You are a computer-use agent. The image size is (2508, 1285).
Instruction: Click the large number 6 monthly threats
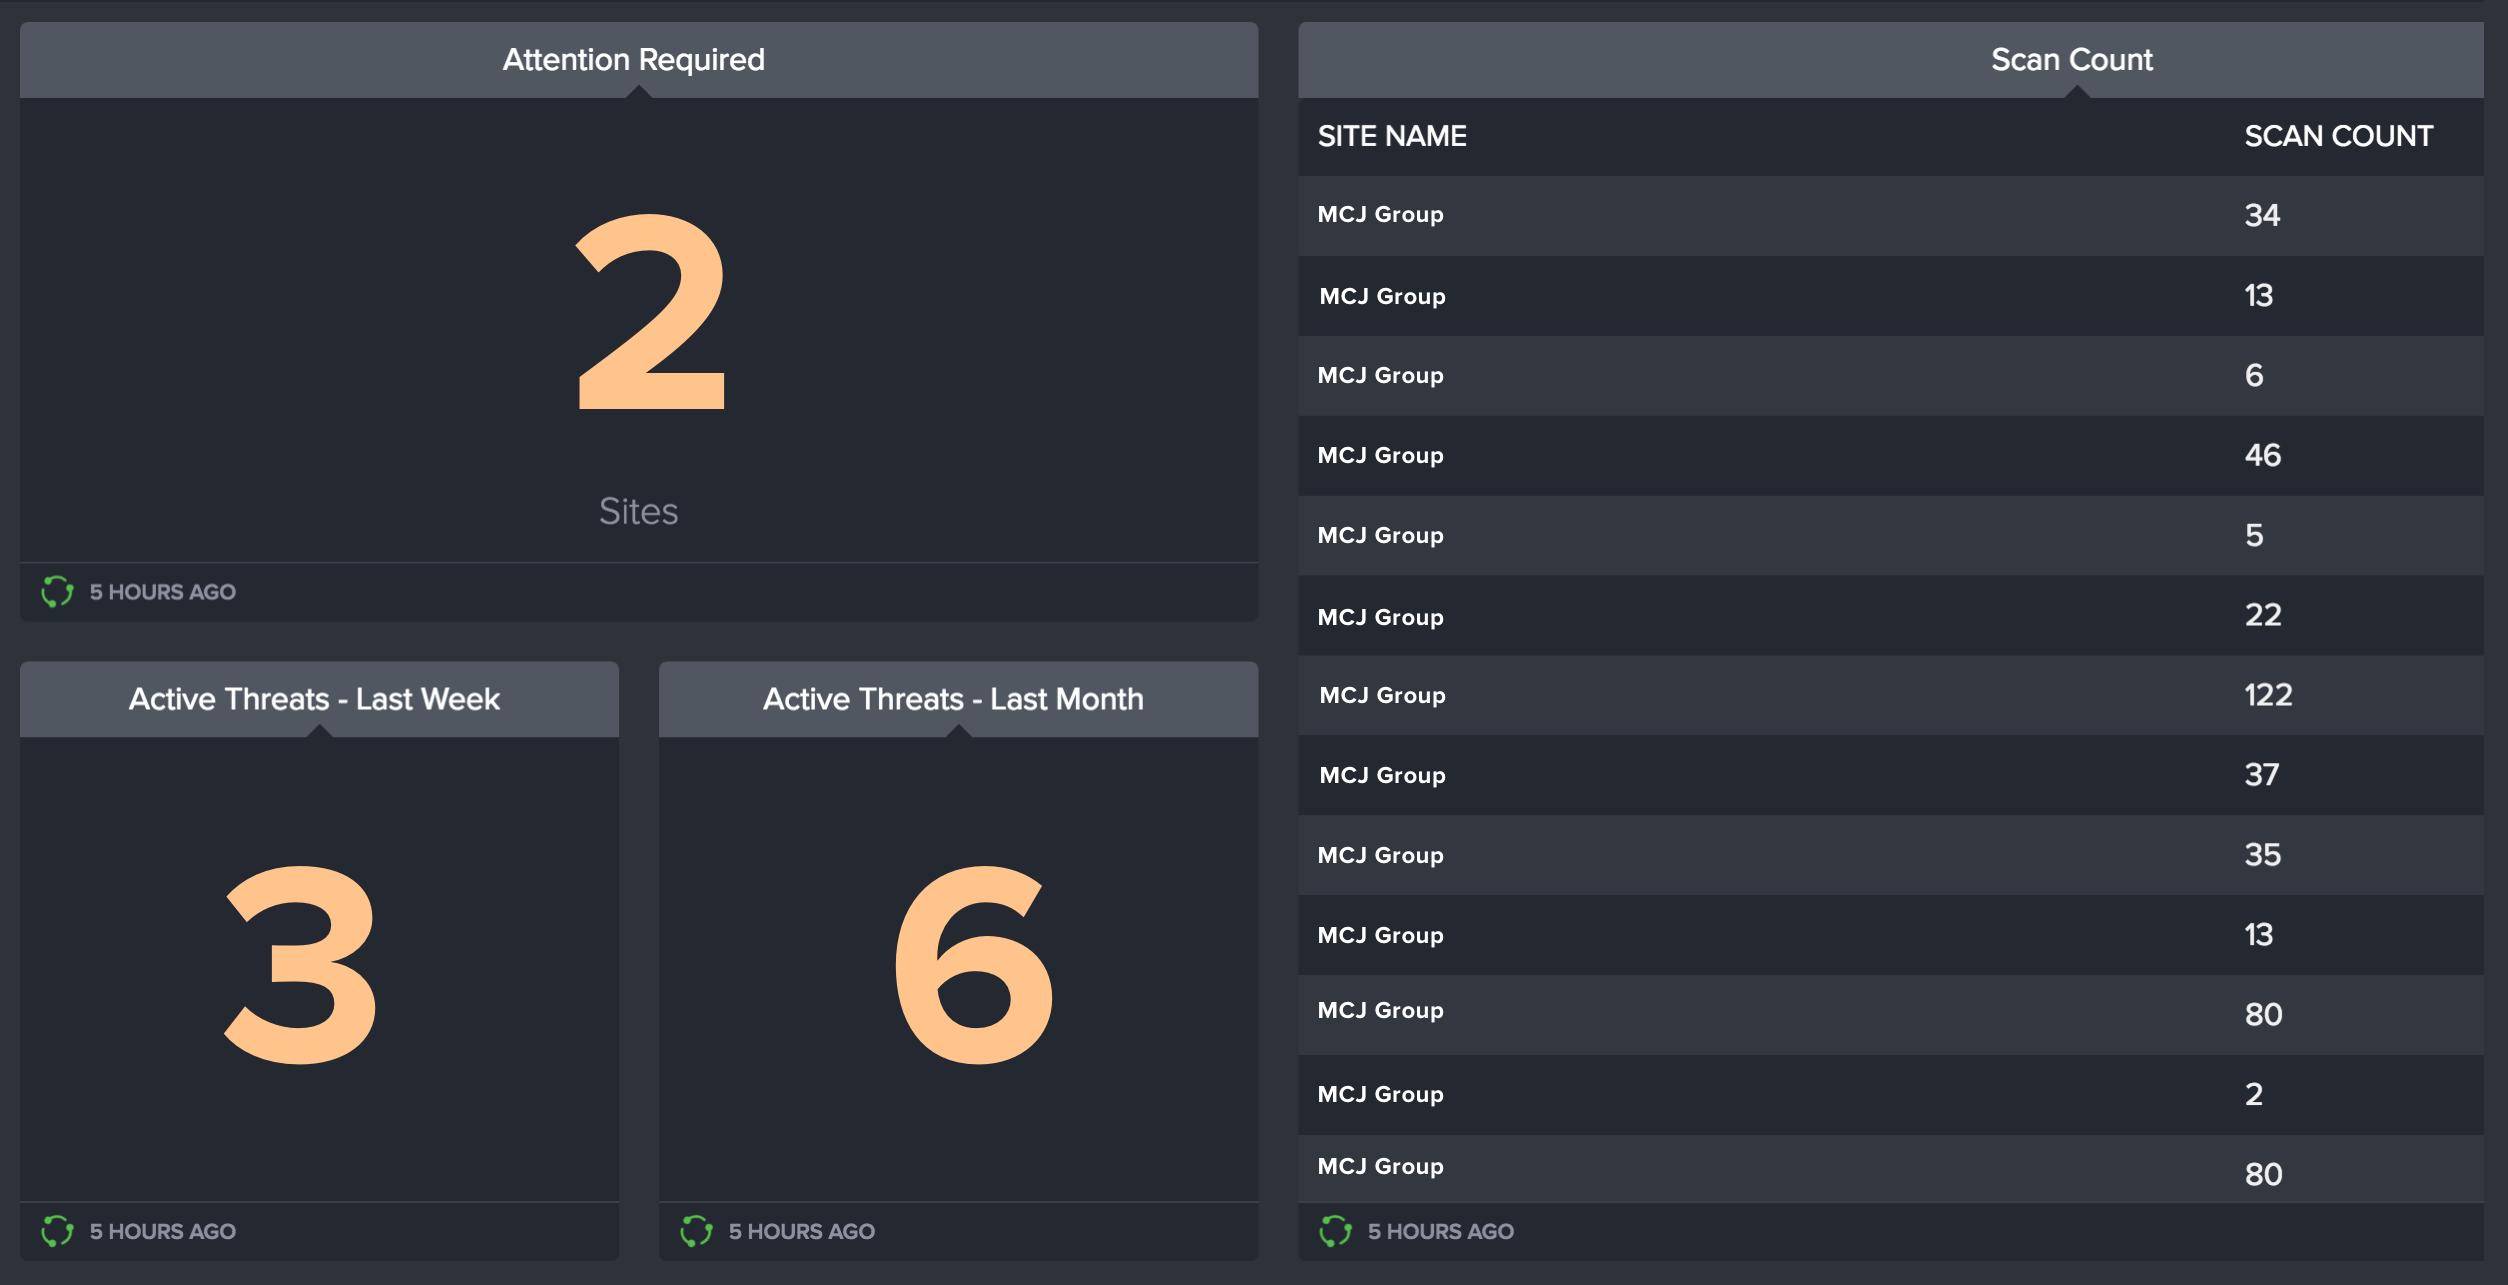[x=973, y=964]
